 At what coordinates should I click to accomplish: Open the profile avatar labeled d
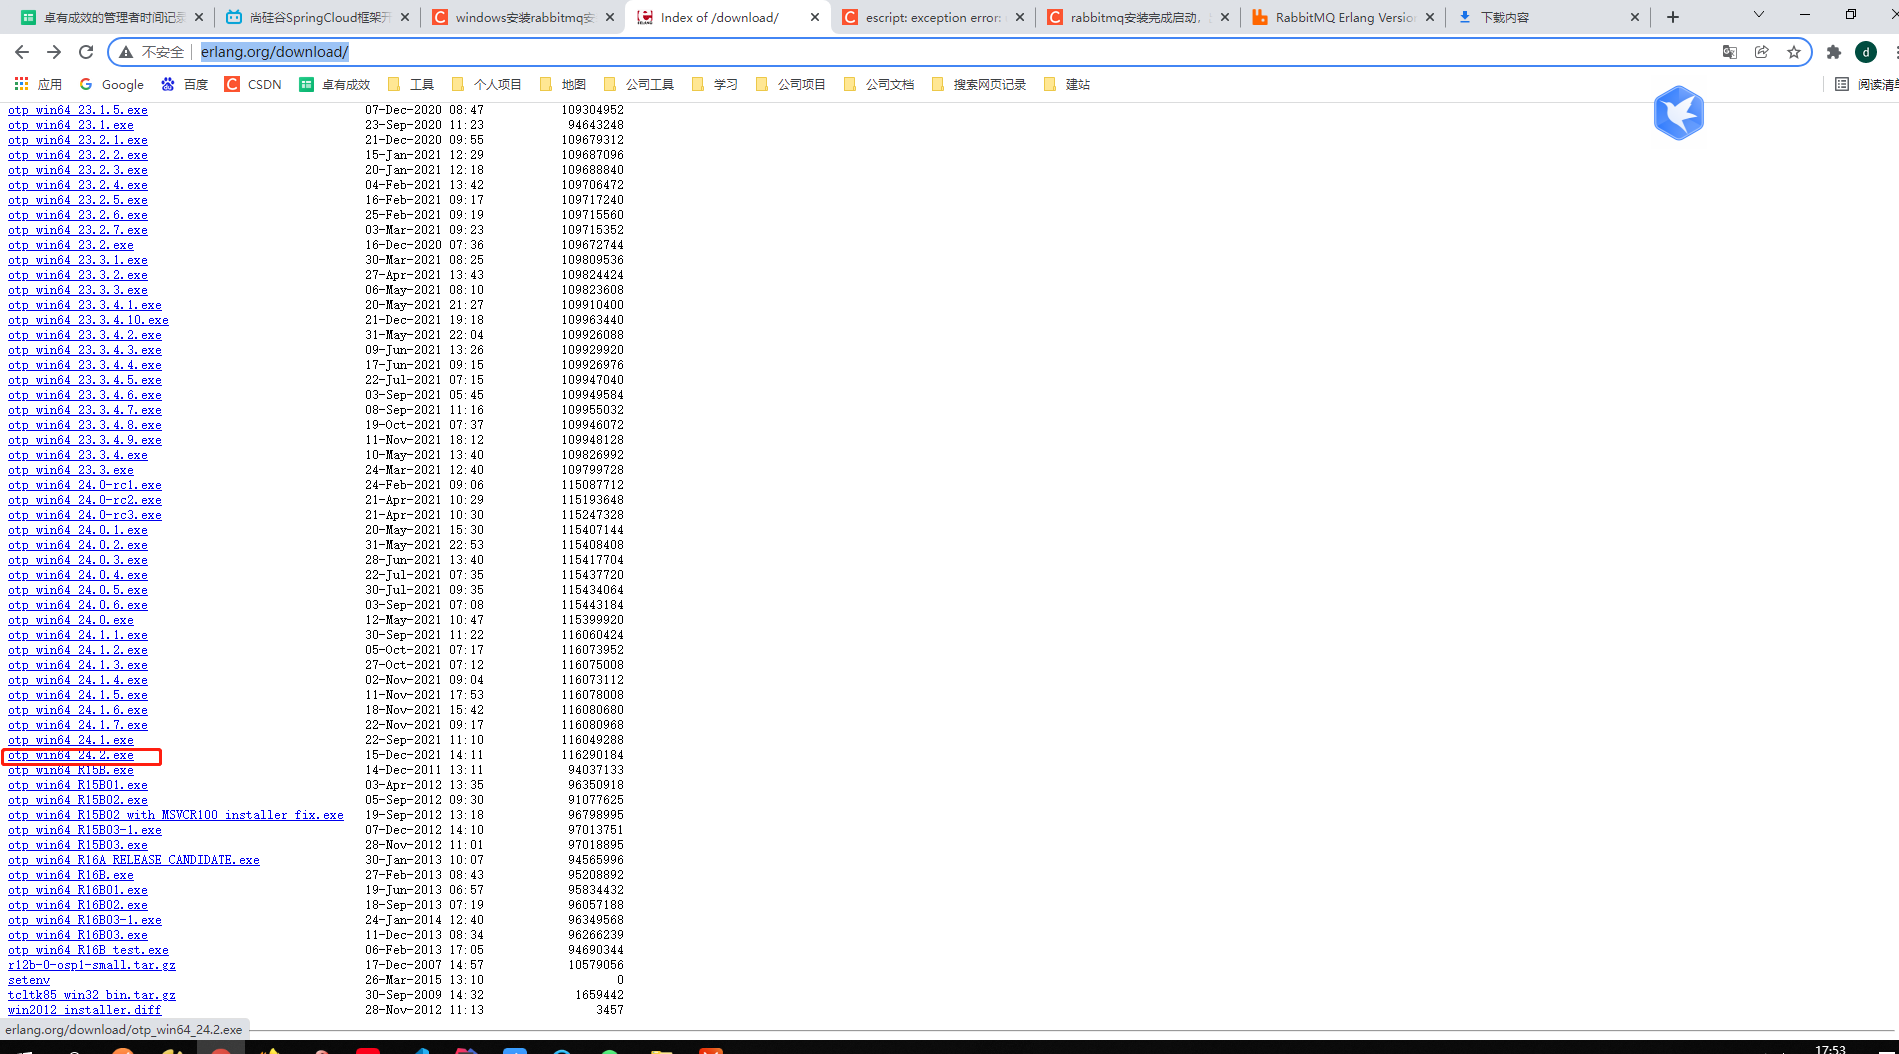(x=1866, y=52)
